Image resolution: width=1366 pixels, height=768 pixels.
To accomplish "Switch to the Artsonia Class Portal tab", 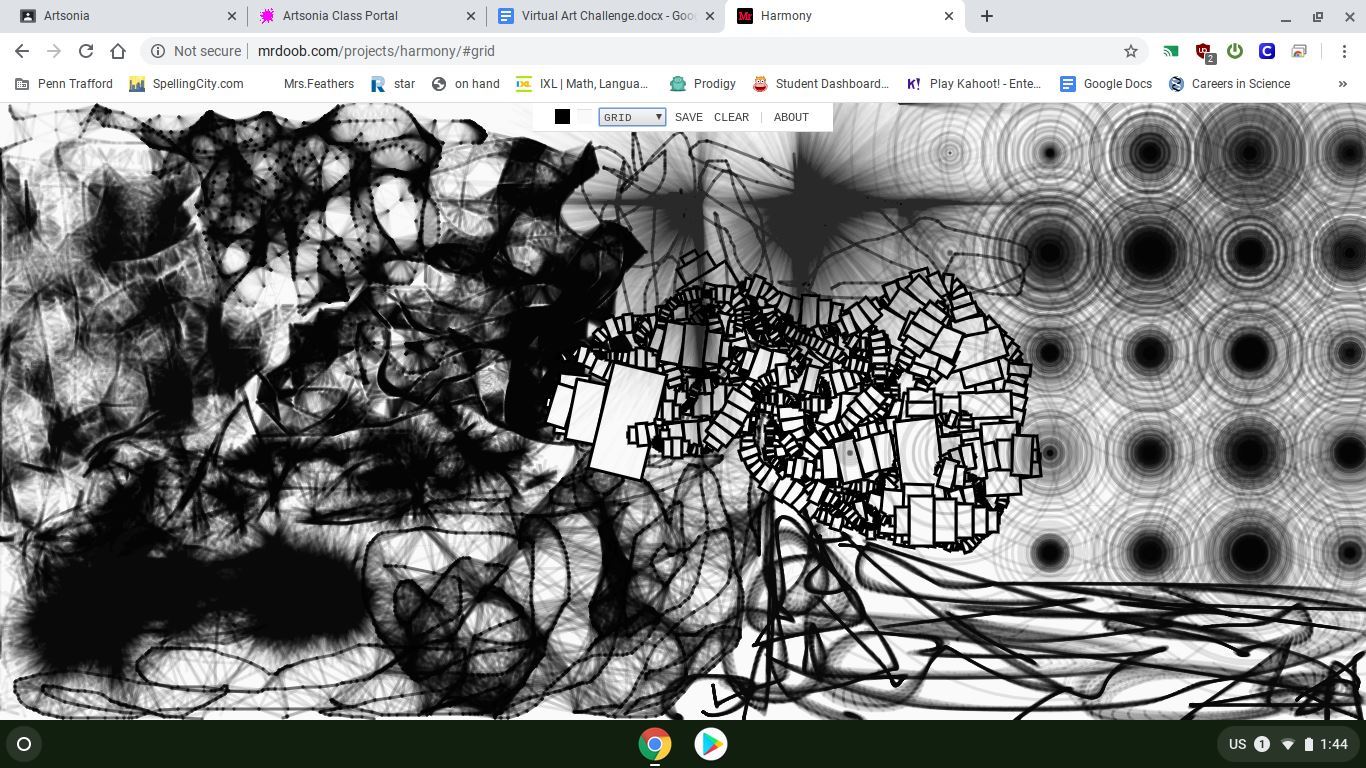I will coord(340,16).
